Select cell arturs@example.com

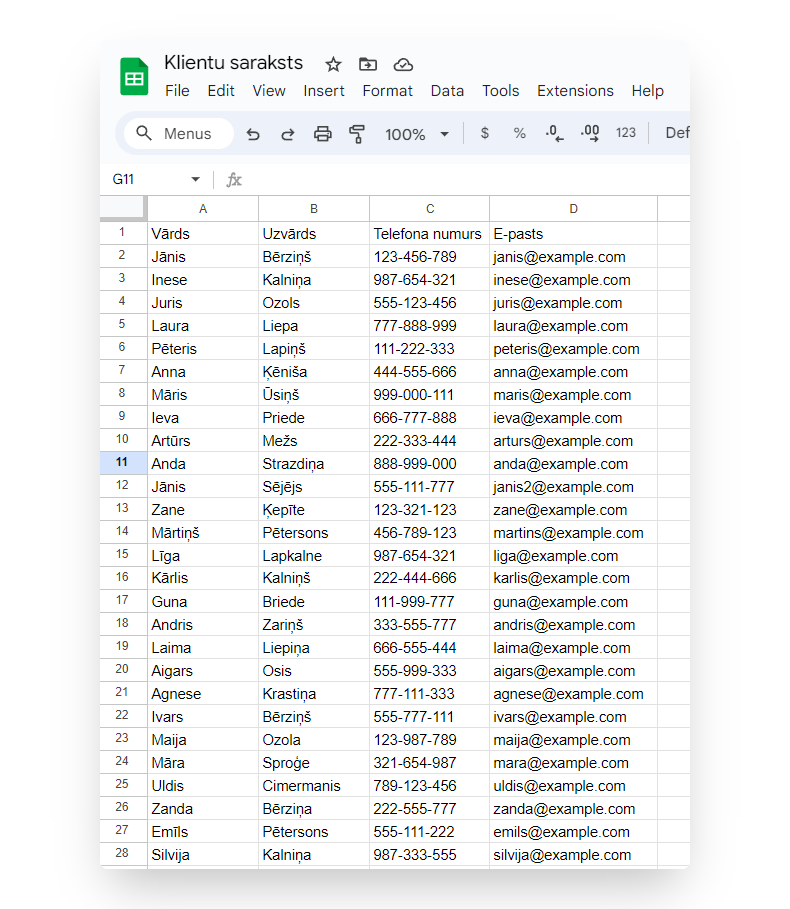coord(573,441)
